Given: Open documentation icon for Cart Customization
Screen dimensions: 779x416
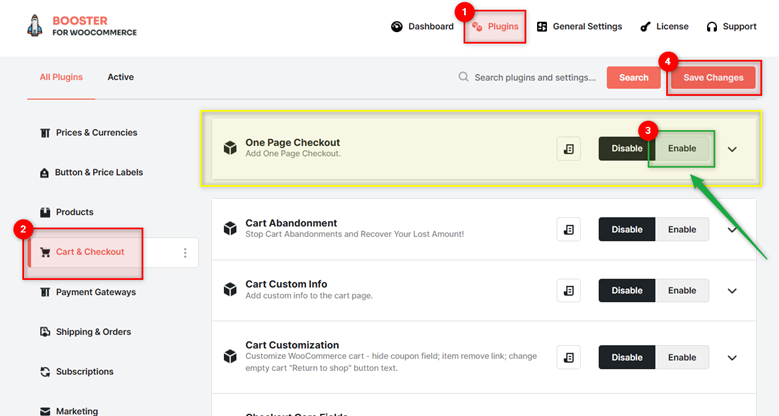Looking at the screenshot, I should click(x=569, y=357).
